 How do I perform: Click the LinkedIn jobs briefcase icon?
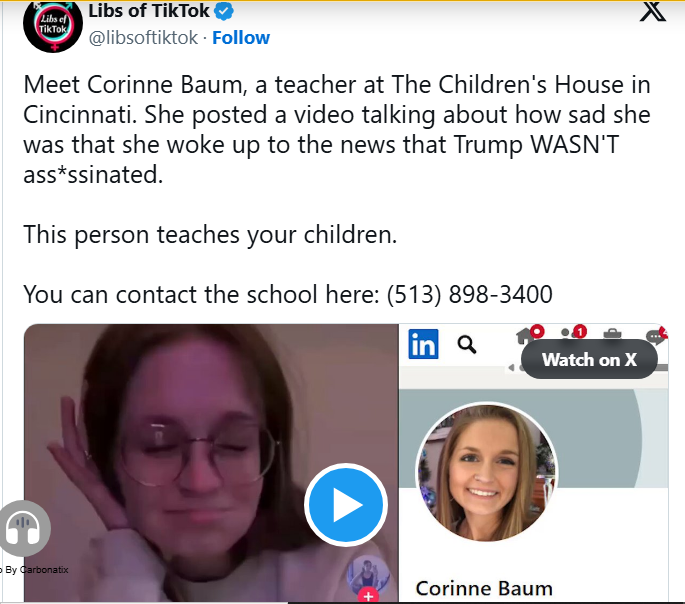612,334
